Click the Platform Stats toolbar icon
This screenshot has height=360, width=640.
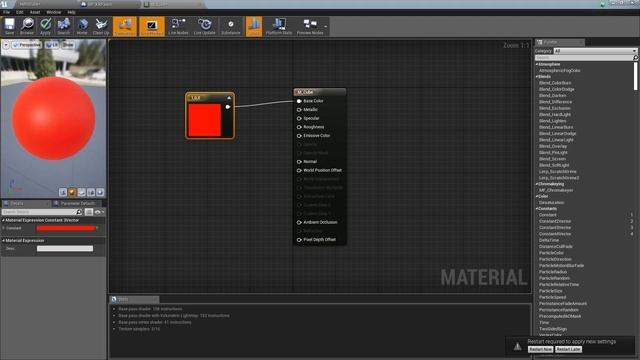click(279, 26)
